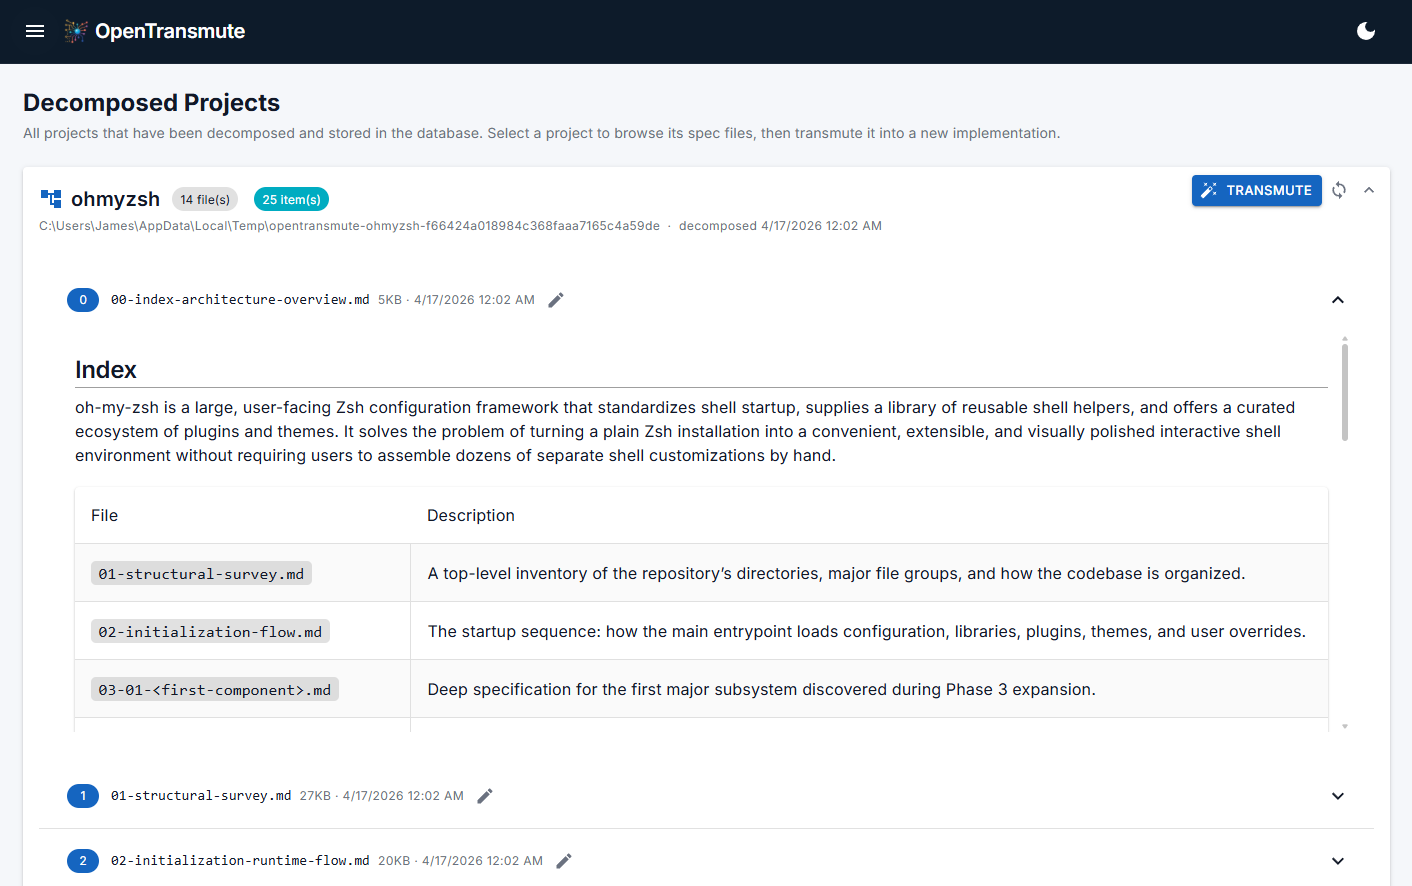Screen dimensions: 1412x886
Task: Collapse the ohmyzsh project panel
Action: (1369, 190)
